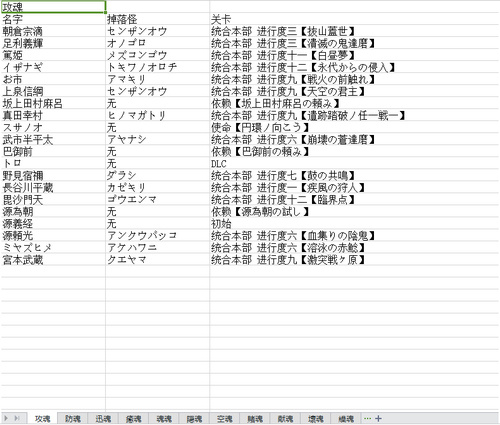Viewport: 500px width, 425px height.
Task: Click the name cell 源為朝
Action: pos(53,211)
